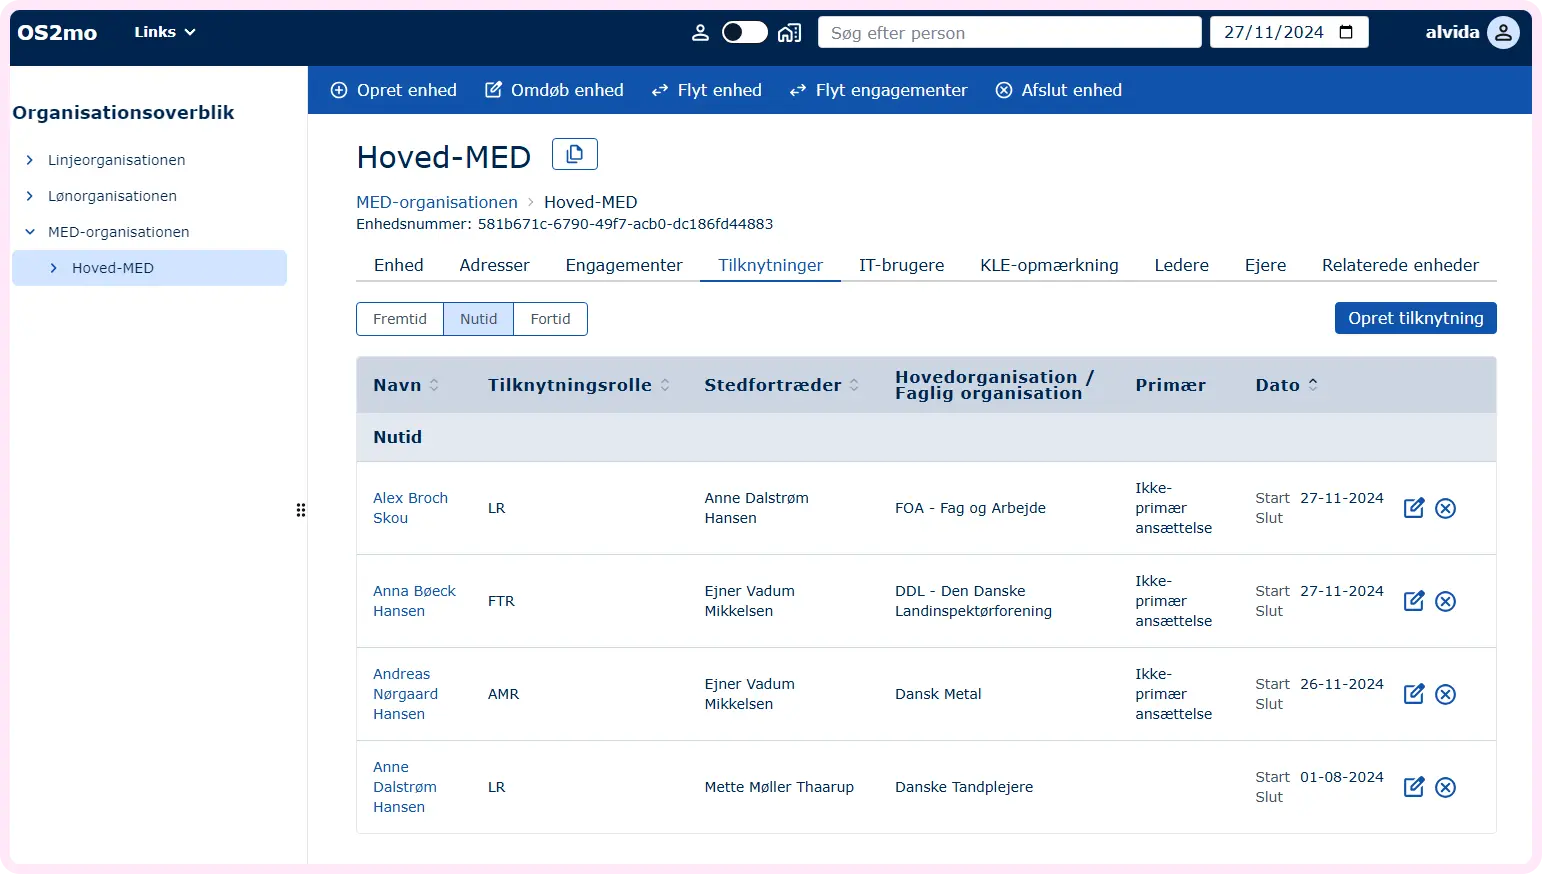Switch to the Relaterede enheder tab

coord(1400,265)
